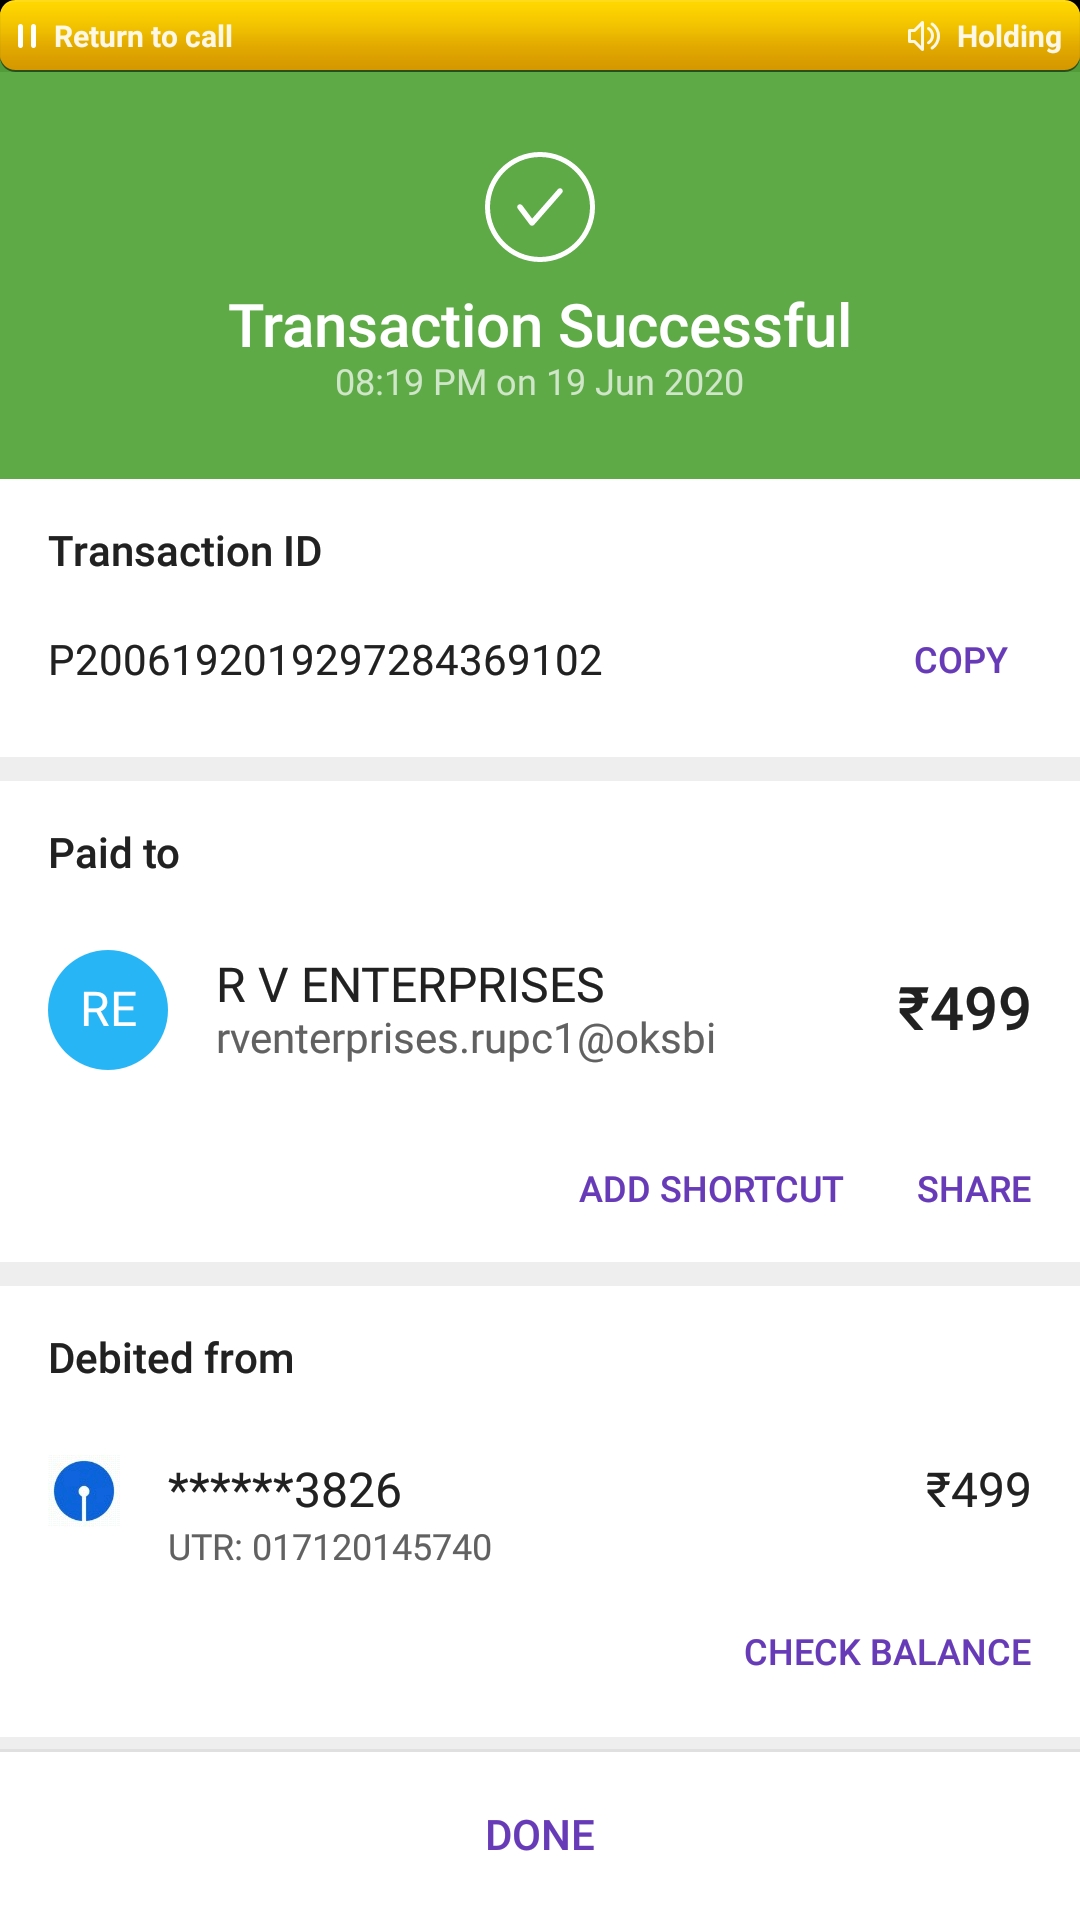Screen dimensions: 1080x1920
Task: Tap the SBI bank logo icon
Action: (x=84, y=1490)
